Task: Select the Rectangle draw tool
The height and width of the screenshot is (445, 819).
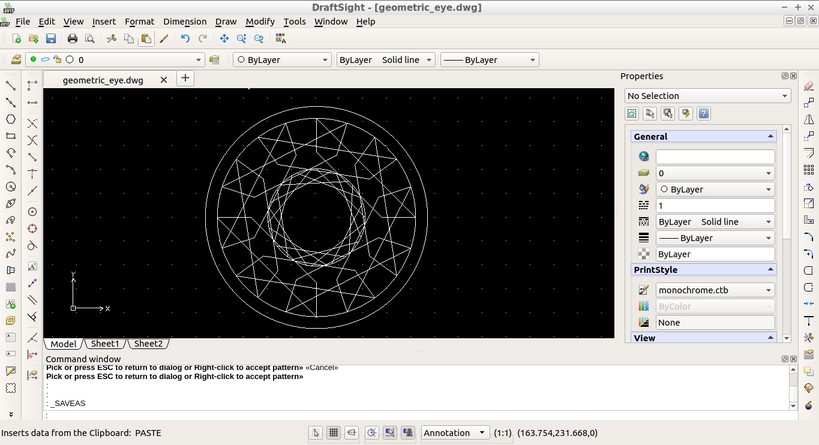Action: 10,136
